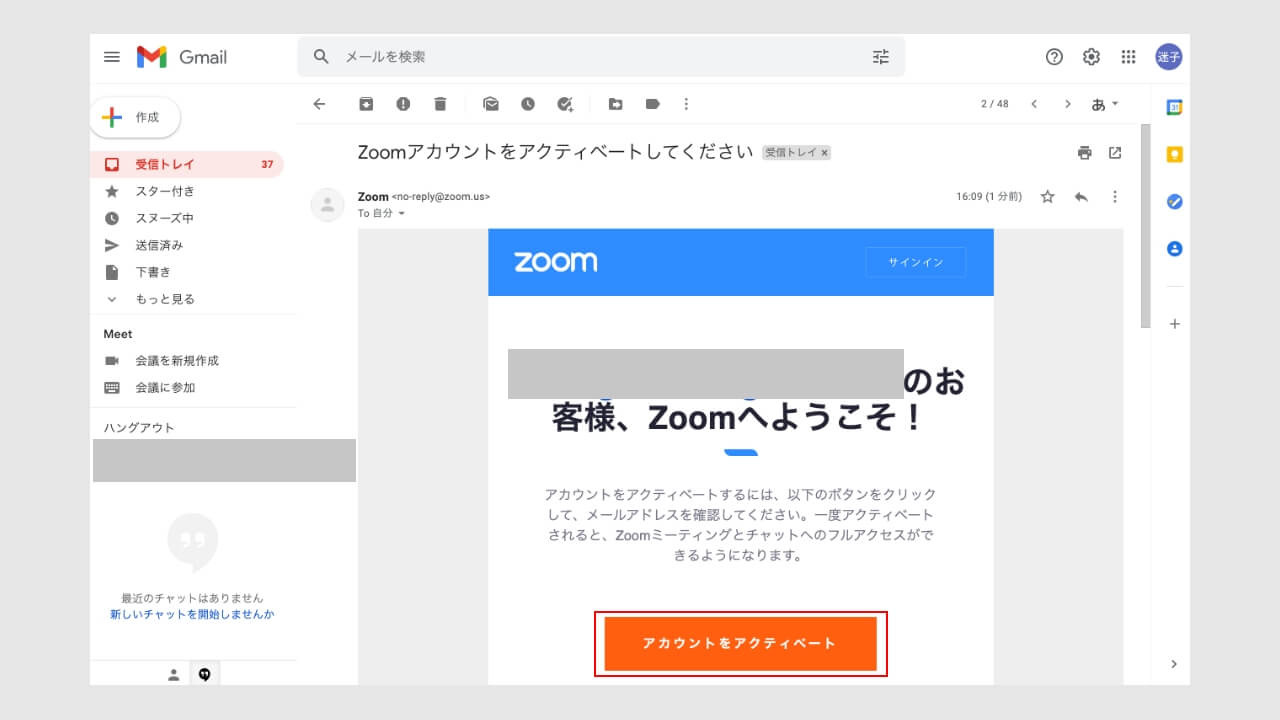1280x720 pixels.
Task: Add email to Tasks
Action: click(565, 104)
